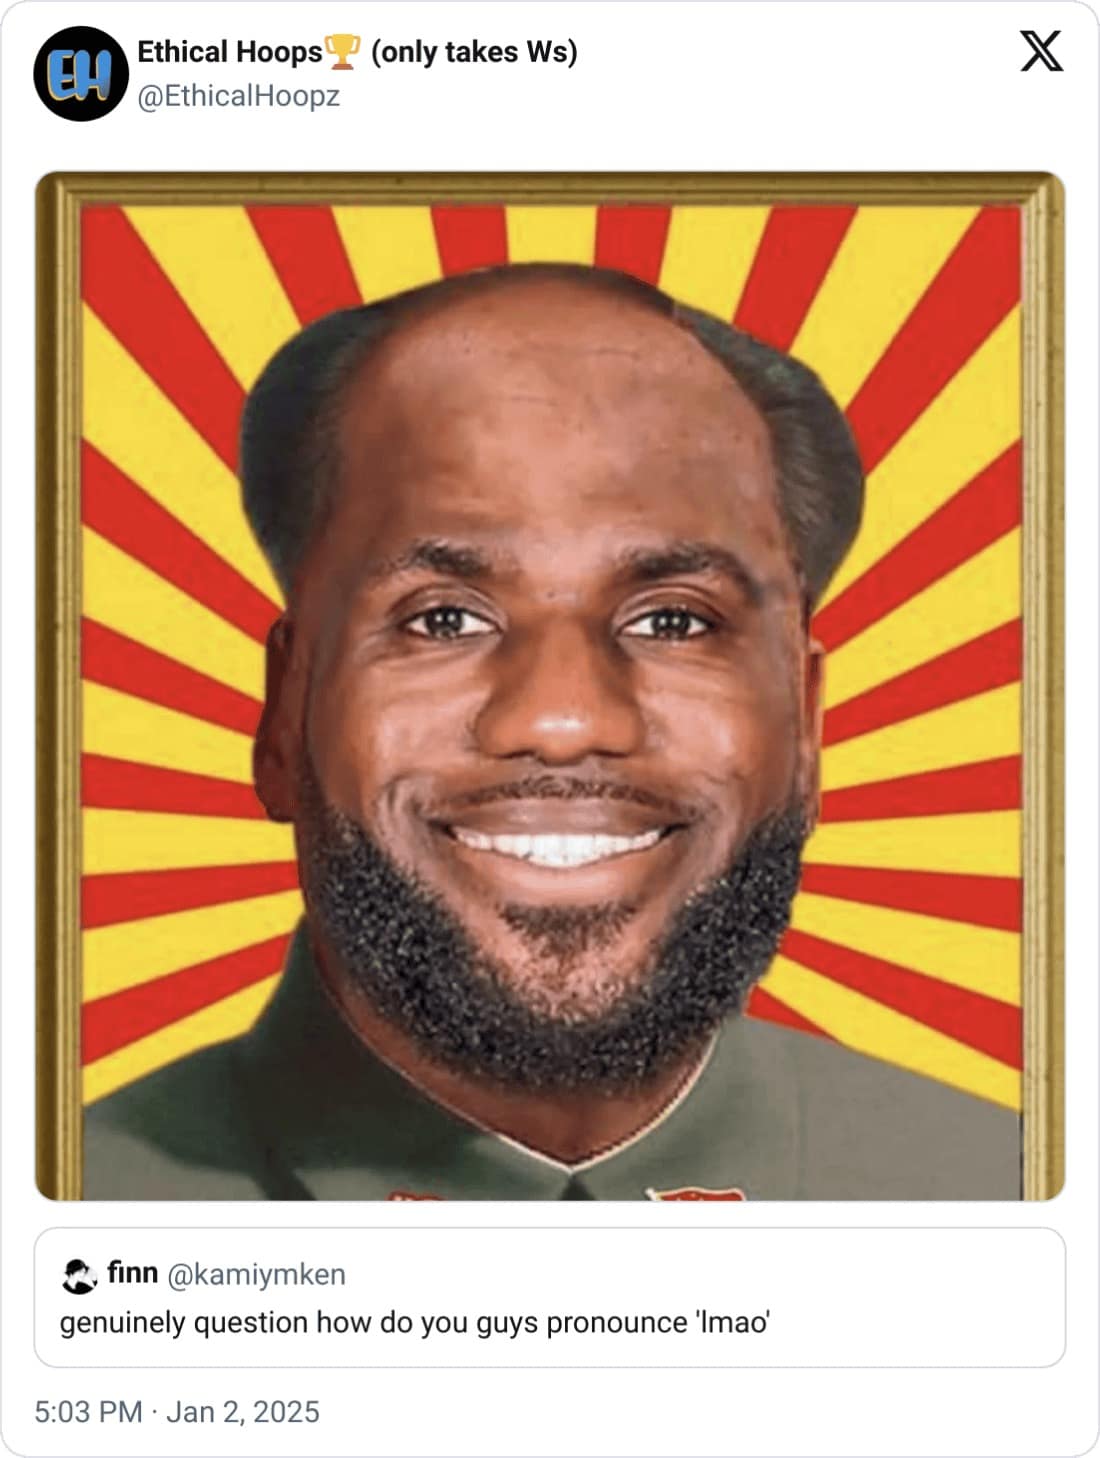Click the '(only takes Ws)' name text
Screen dimensions: 1100x1458
pos(474,52)
